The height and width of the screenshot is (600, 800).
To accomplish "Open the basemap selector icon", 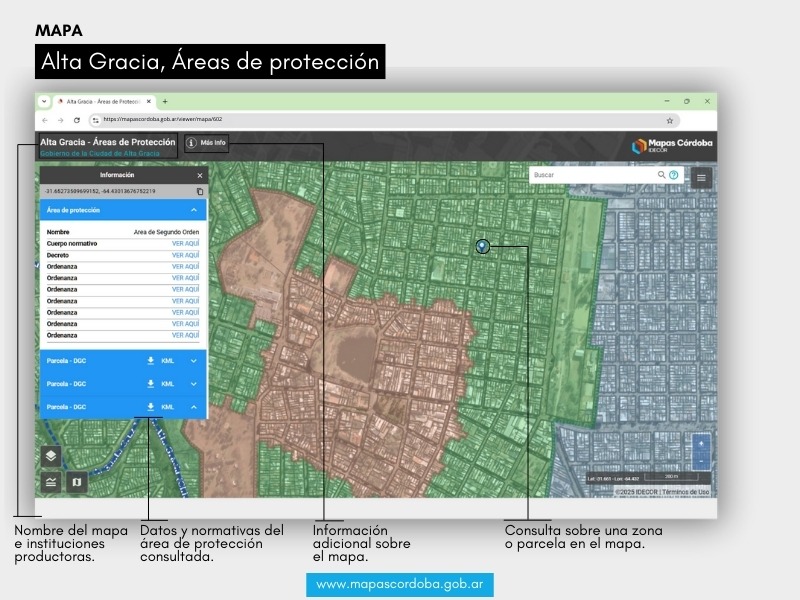I will pyautogui.click(x=76, y=482).
